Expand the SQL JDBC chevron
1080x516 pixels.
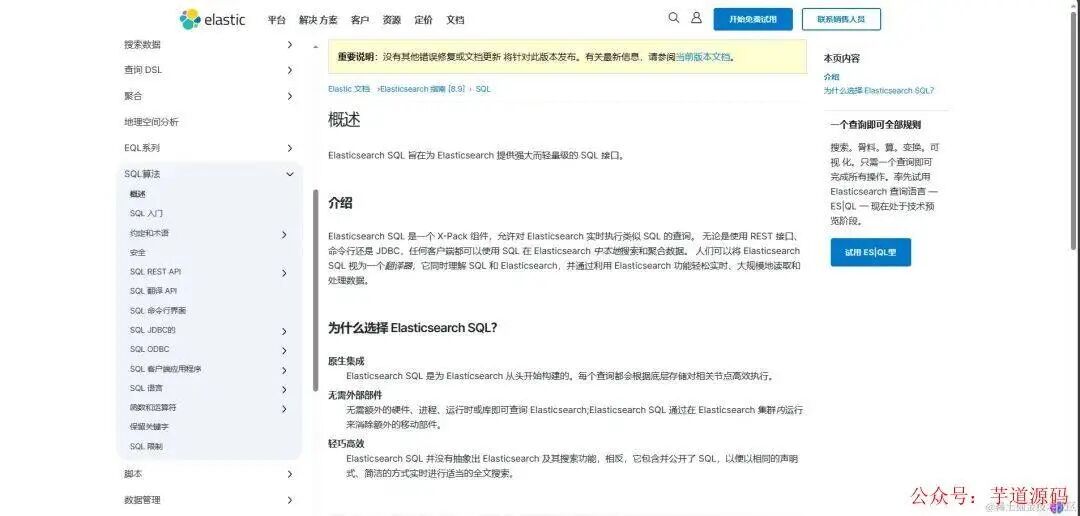(x=284, y=331)
